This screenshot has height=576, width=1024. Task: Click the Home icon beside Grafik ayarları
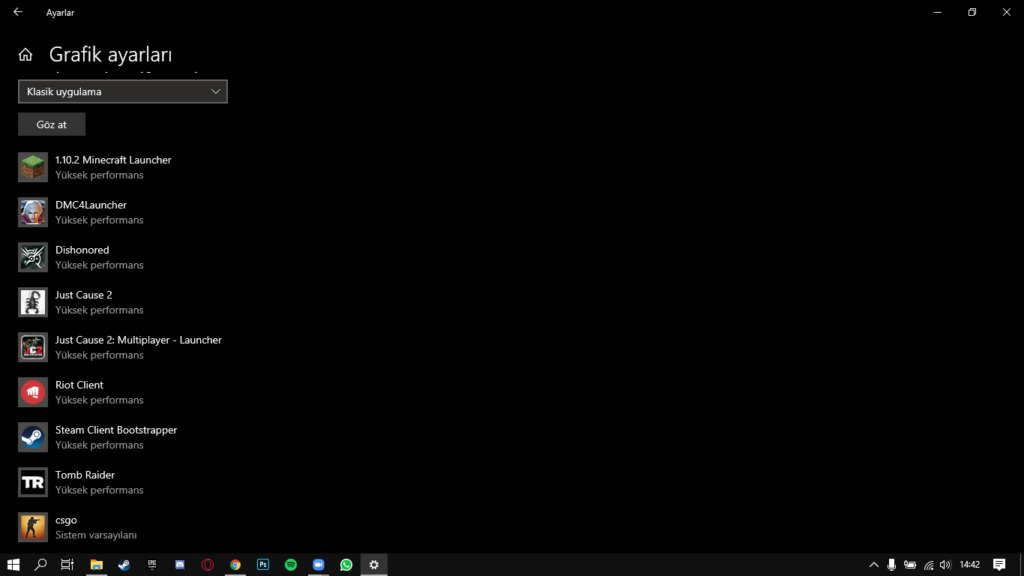click(26, 55)
